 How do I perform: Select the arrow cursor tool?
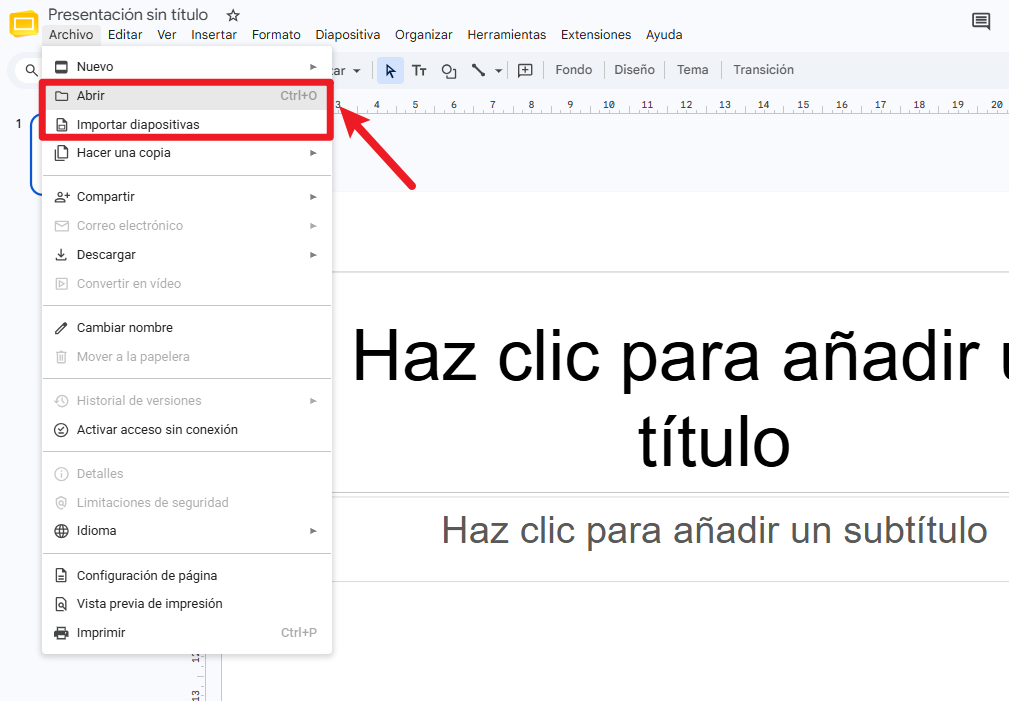tap(390, 70)
